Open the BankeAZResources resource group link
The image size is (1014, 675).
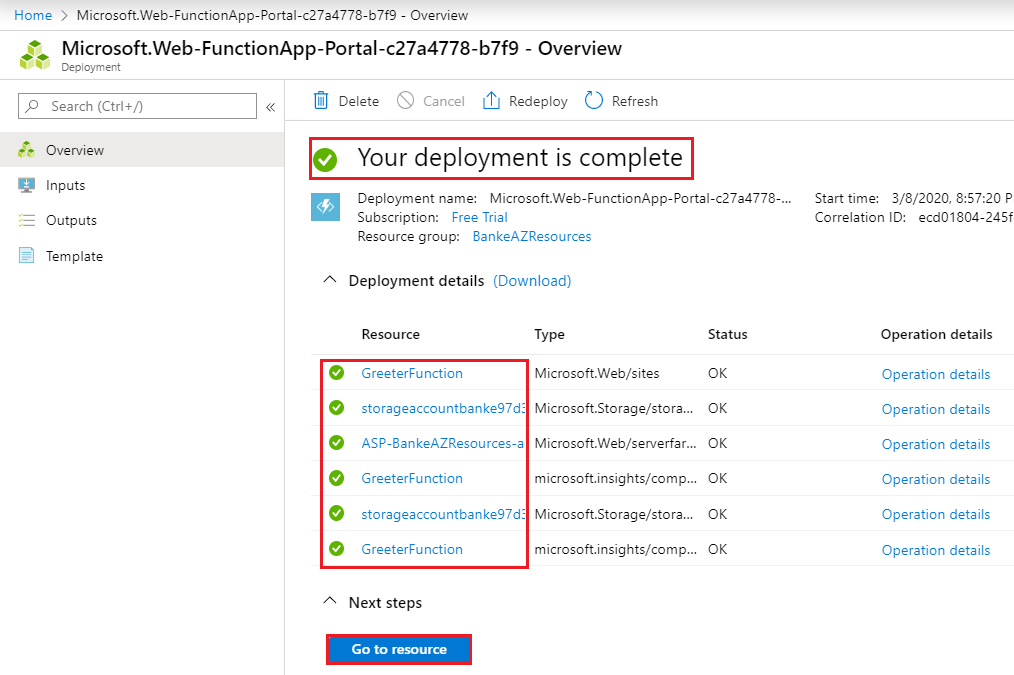(531, 236)
